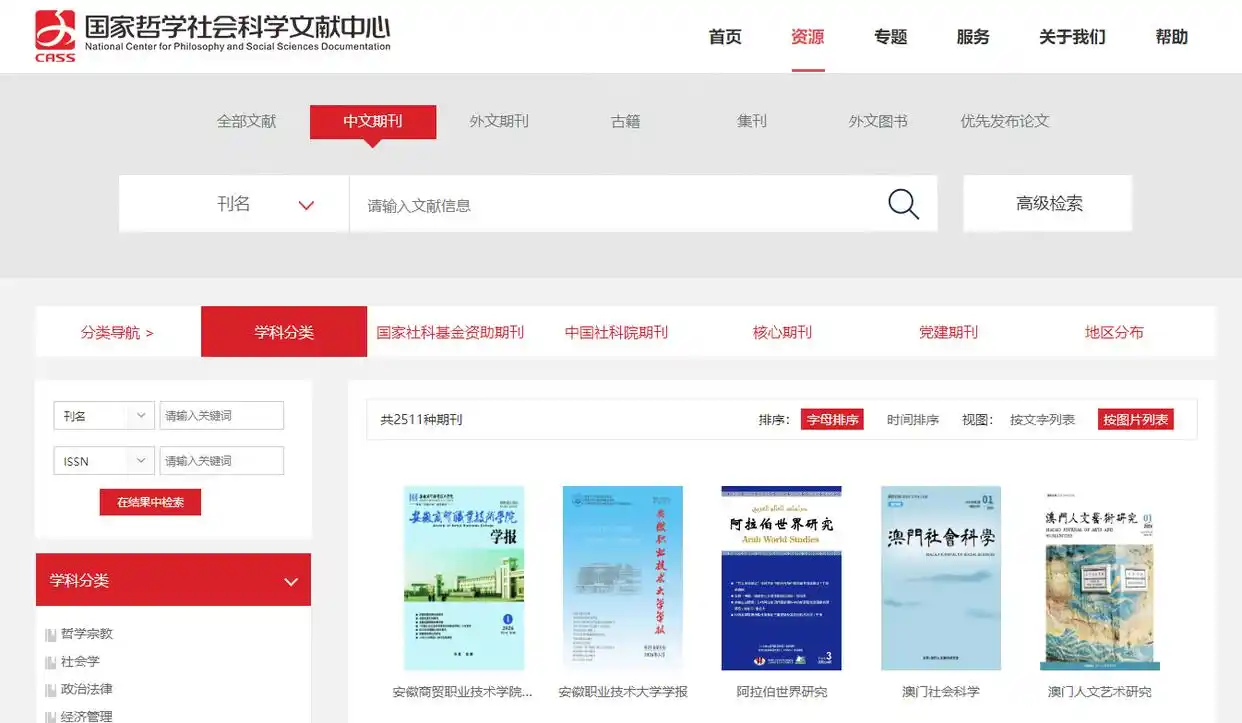This screenshot has height=723, width=1242.
Task: Open 澳门社会科学 cover thumbnail
Action: point(941,578)
